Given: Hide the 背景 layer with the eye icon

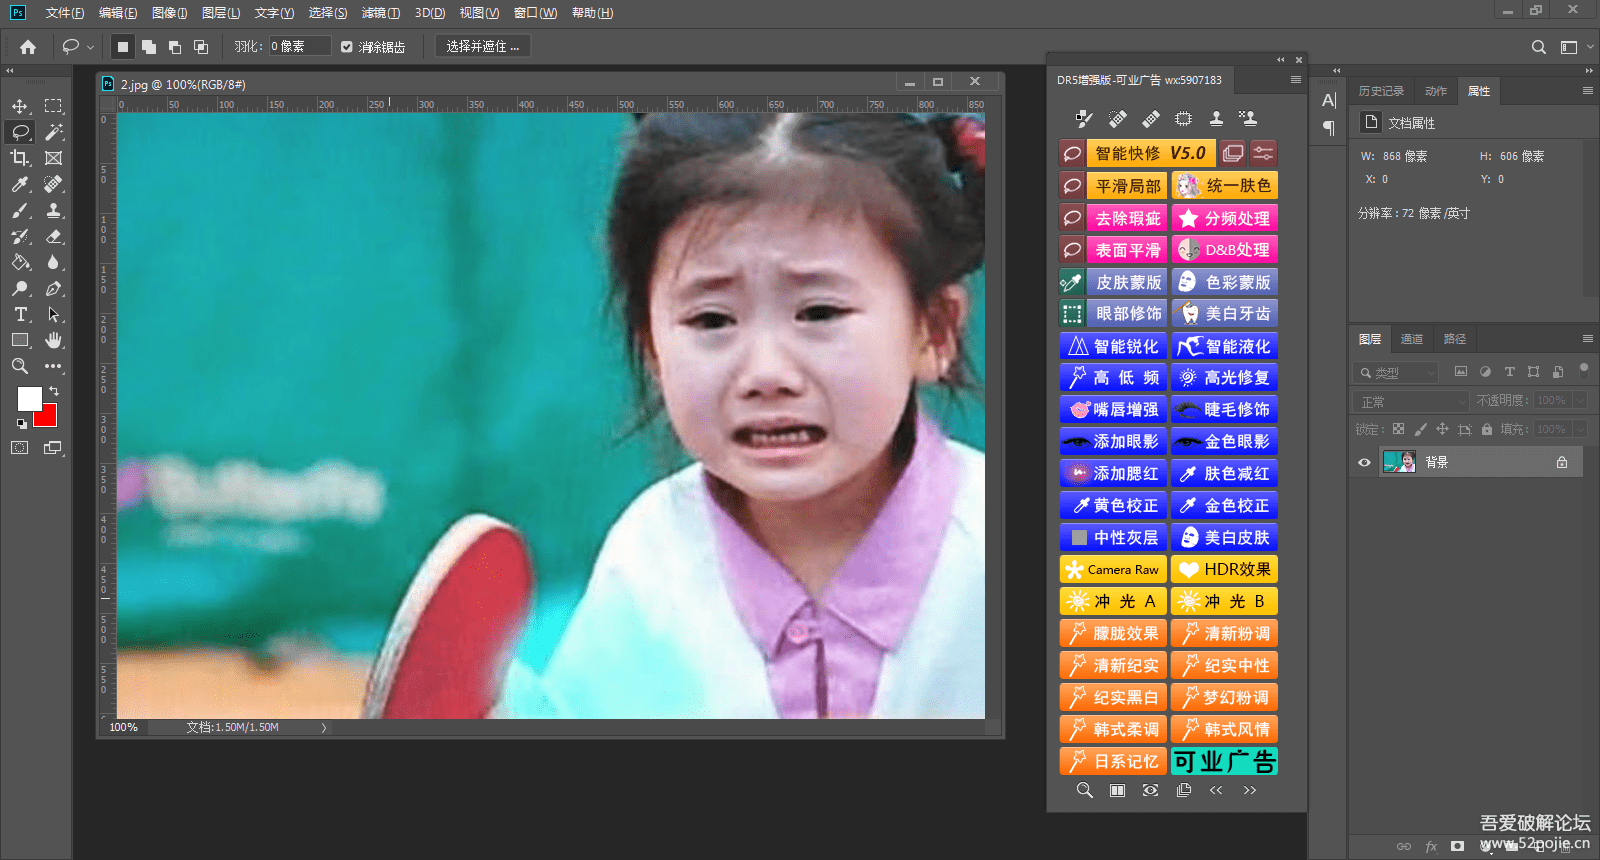Looking at the screenshot, I should click(x=1364, y=462).
